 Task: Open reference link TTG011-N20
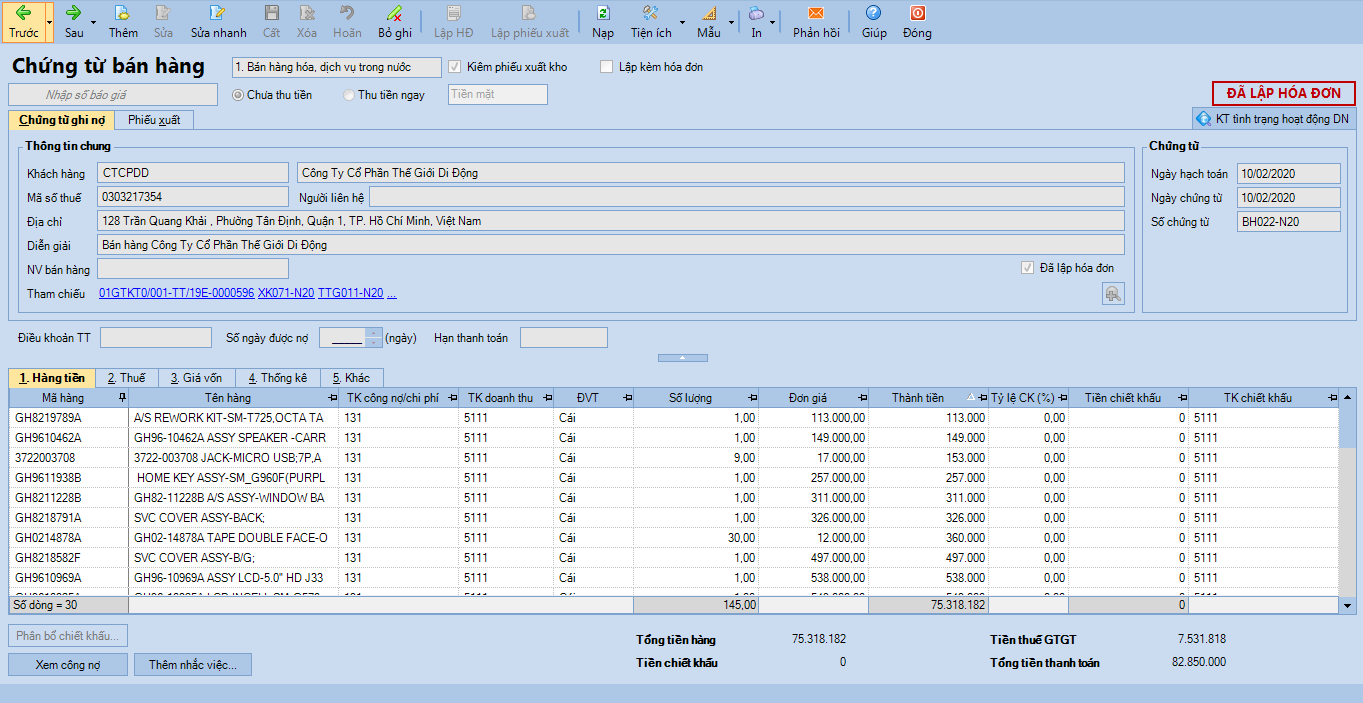tap(350, 293)
